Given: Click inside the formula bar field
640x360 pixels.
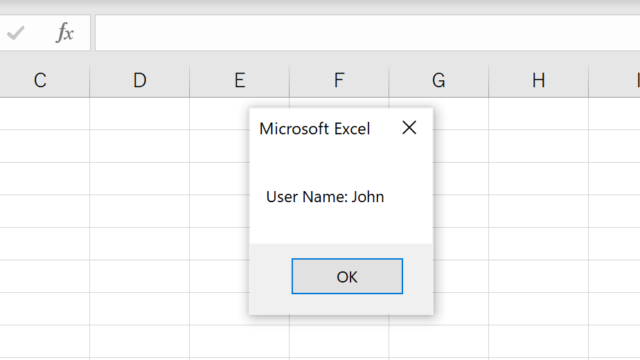Looking at the screenshot, I should tap(367, 33).
